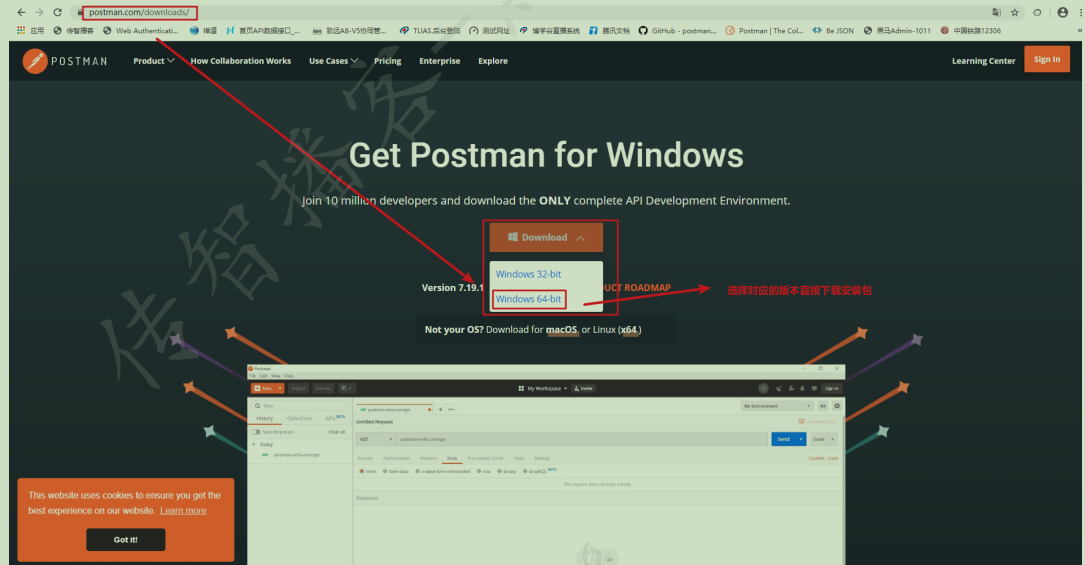Open the 博学谷直播系统 bookmark

549,30
